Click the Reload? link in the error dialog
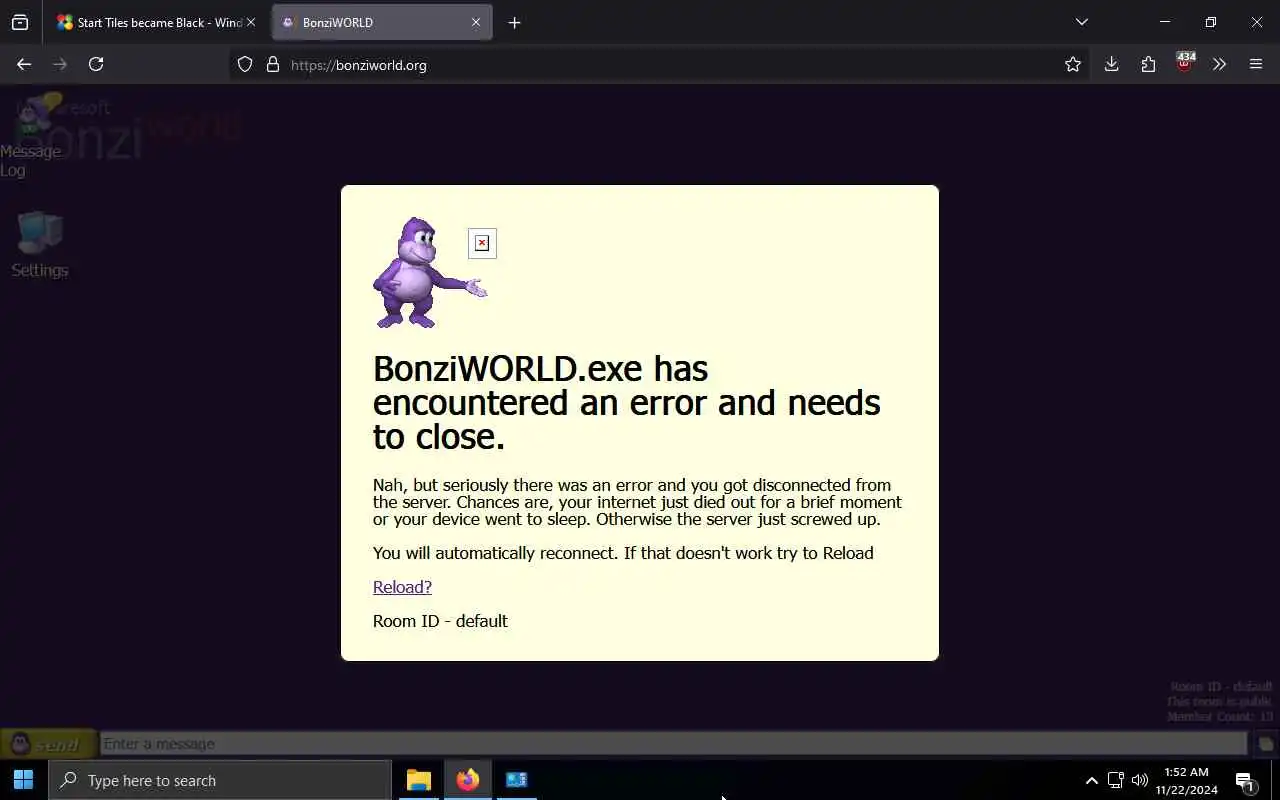The width and height of the screenshot is (1280, 800). coord(402,587)
